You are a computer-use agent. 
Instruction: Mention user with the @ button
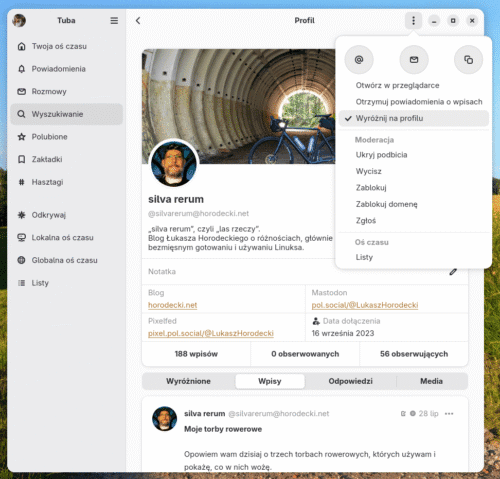click(x=359, y=60)
